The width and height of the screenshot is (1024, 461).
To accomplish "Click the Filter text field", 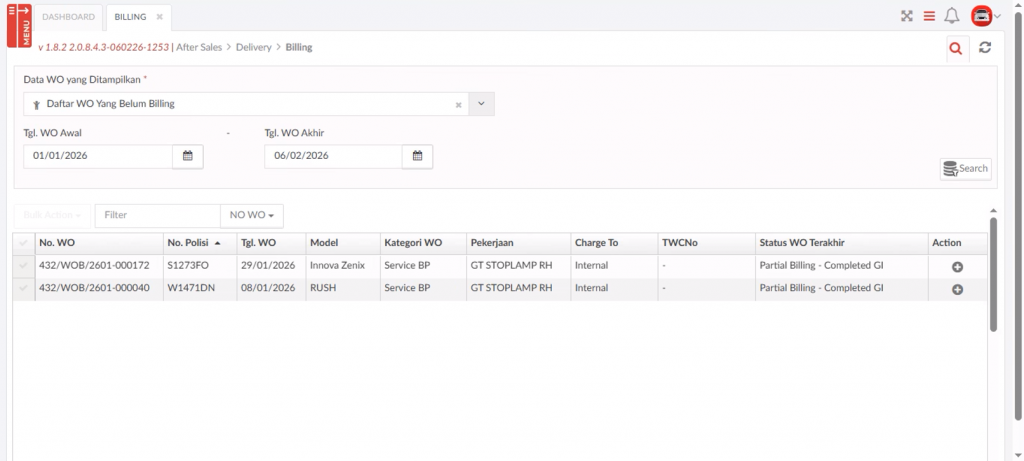I will [157, 215].
